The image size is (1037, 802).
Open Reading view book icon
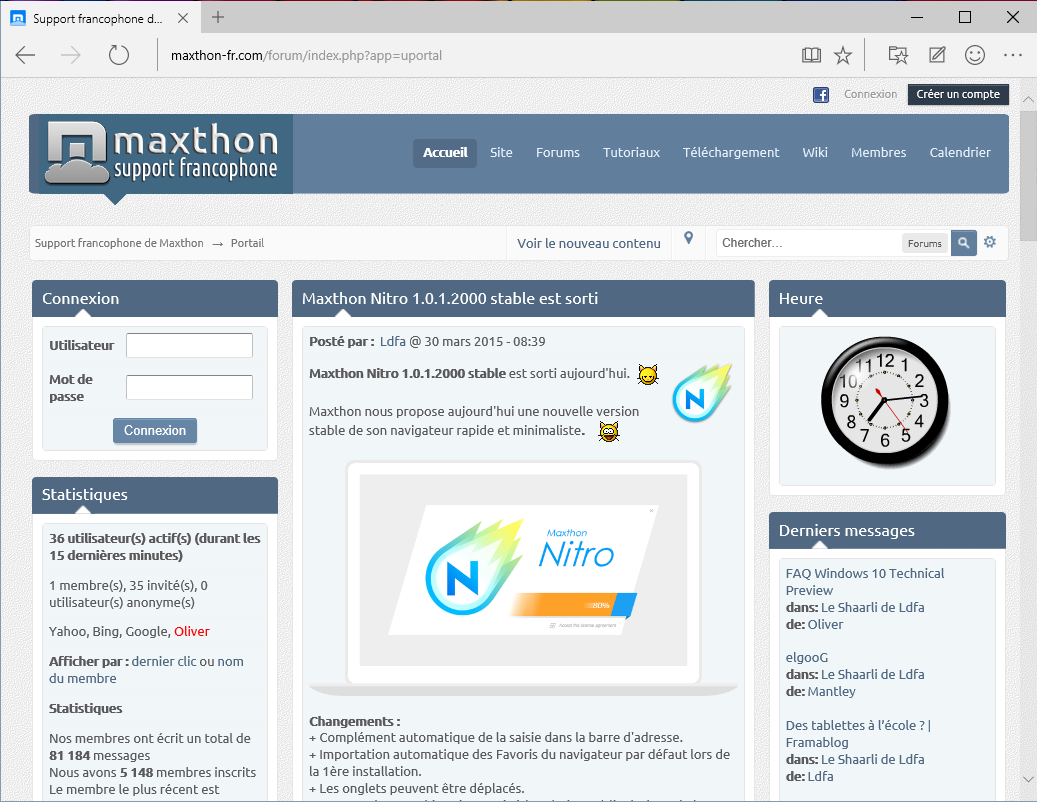click(811, 56)
